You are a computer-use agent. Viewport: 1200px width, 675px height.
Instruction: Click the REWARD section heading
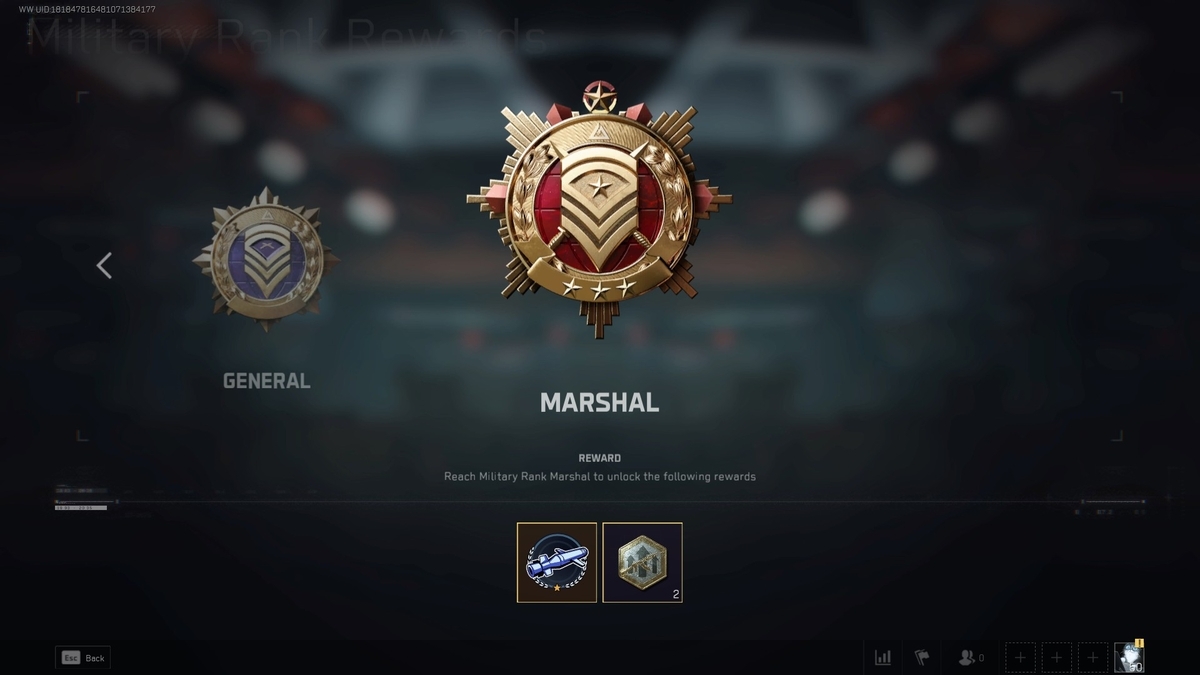coord(599,458)
